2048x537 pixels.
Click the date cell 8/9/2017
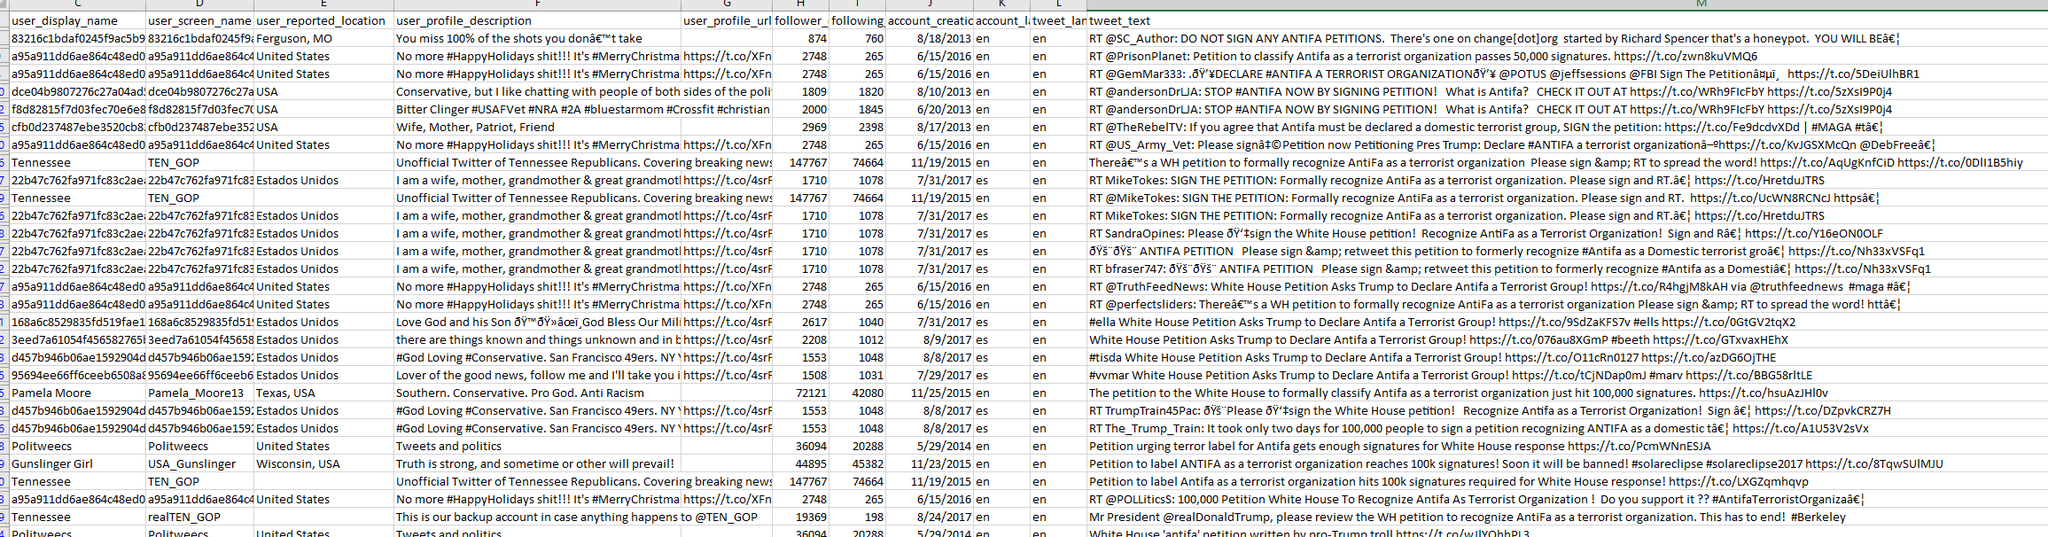click(x=929, y=340)
